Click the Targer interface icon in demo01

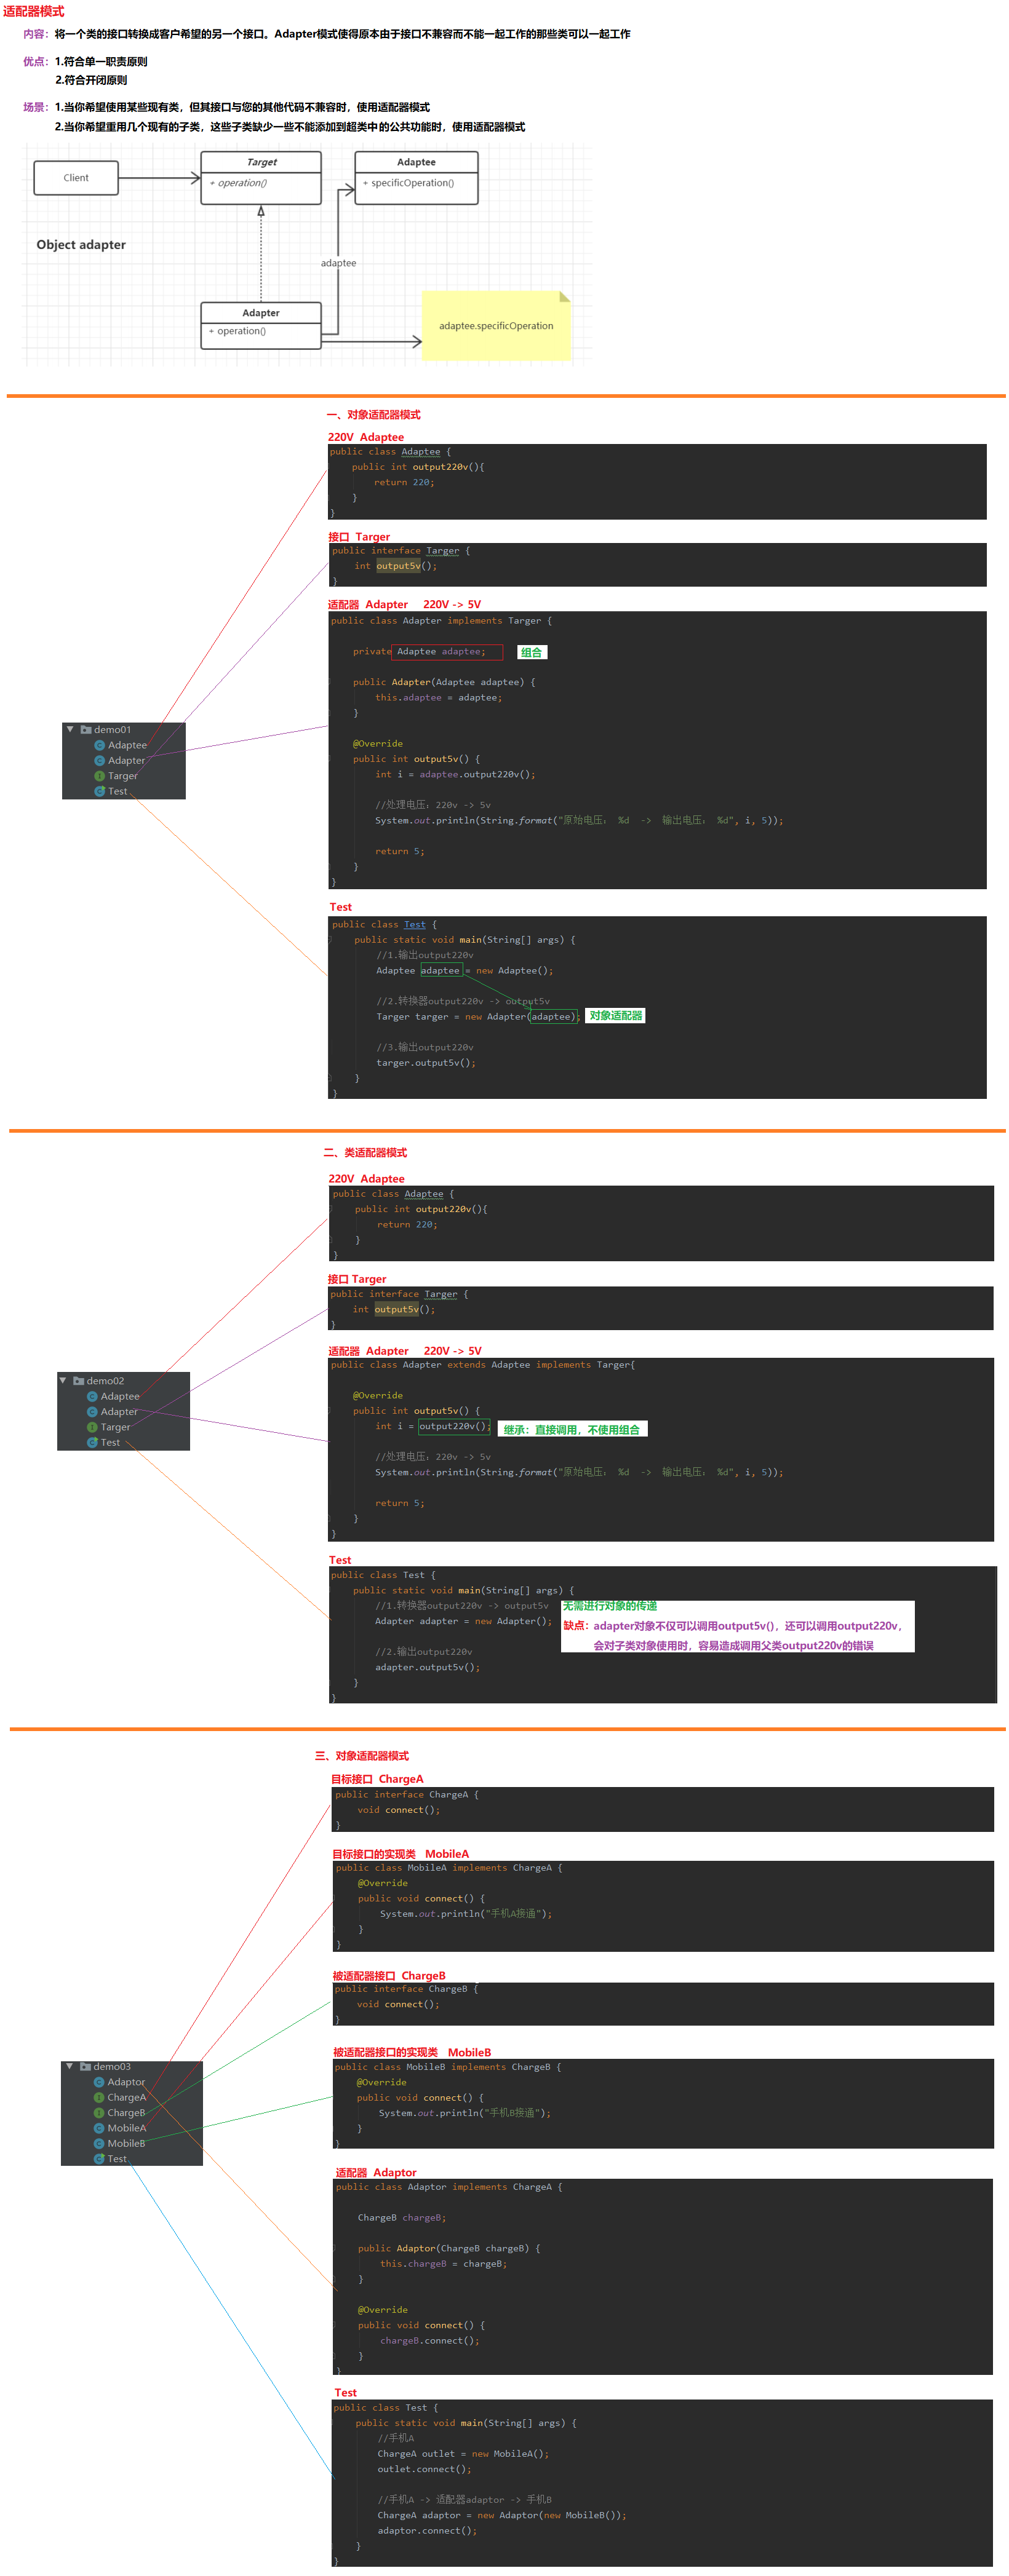click(100, 776)
